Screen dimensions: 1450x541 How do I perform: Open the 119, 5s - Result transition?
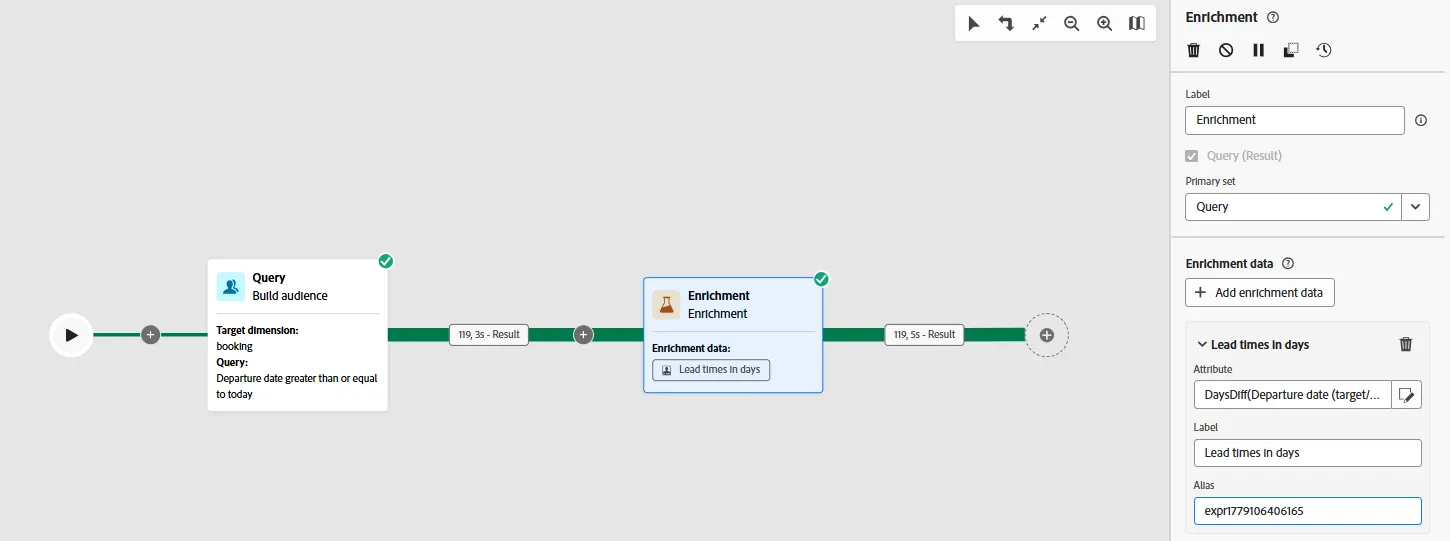click(x=924, y=335)
